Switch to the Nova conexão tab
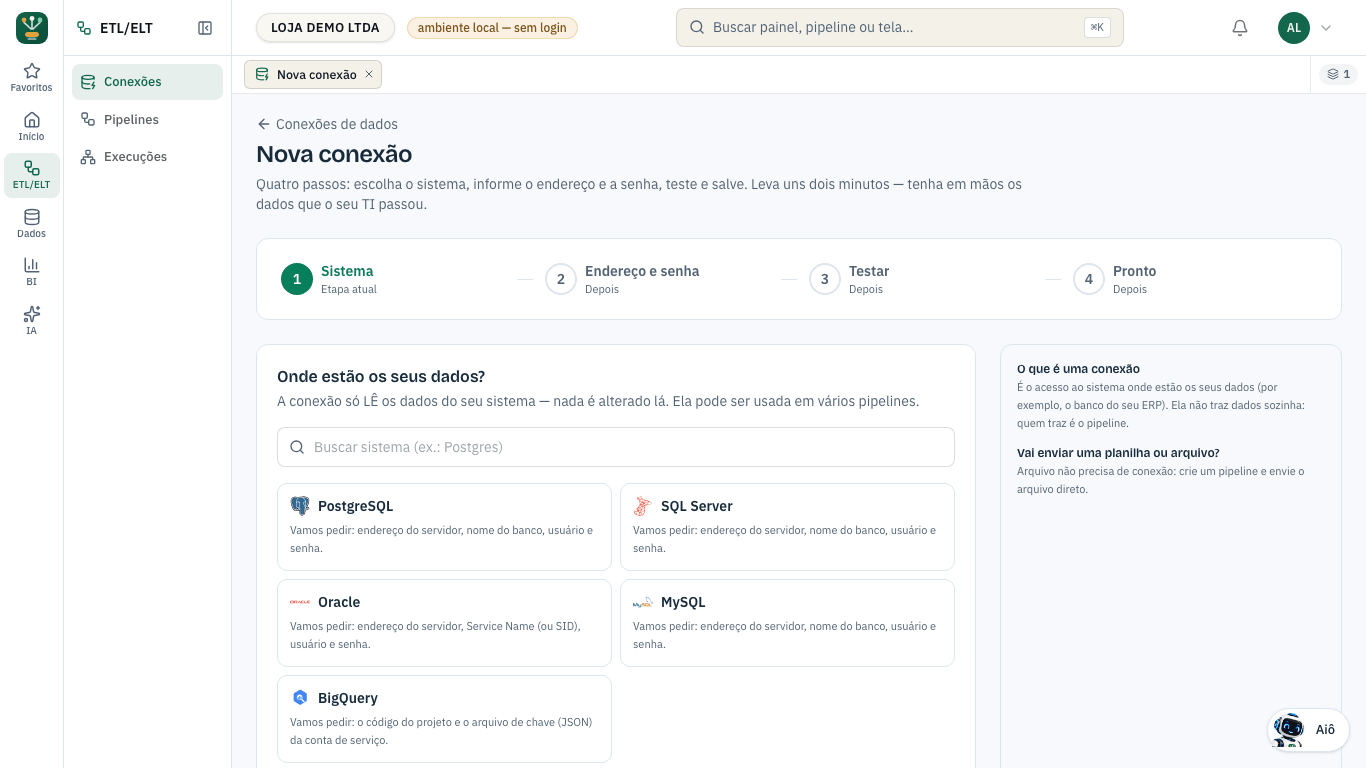 pyautogui.click(x=313, y=74)
